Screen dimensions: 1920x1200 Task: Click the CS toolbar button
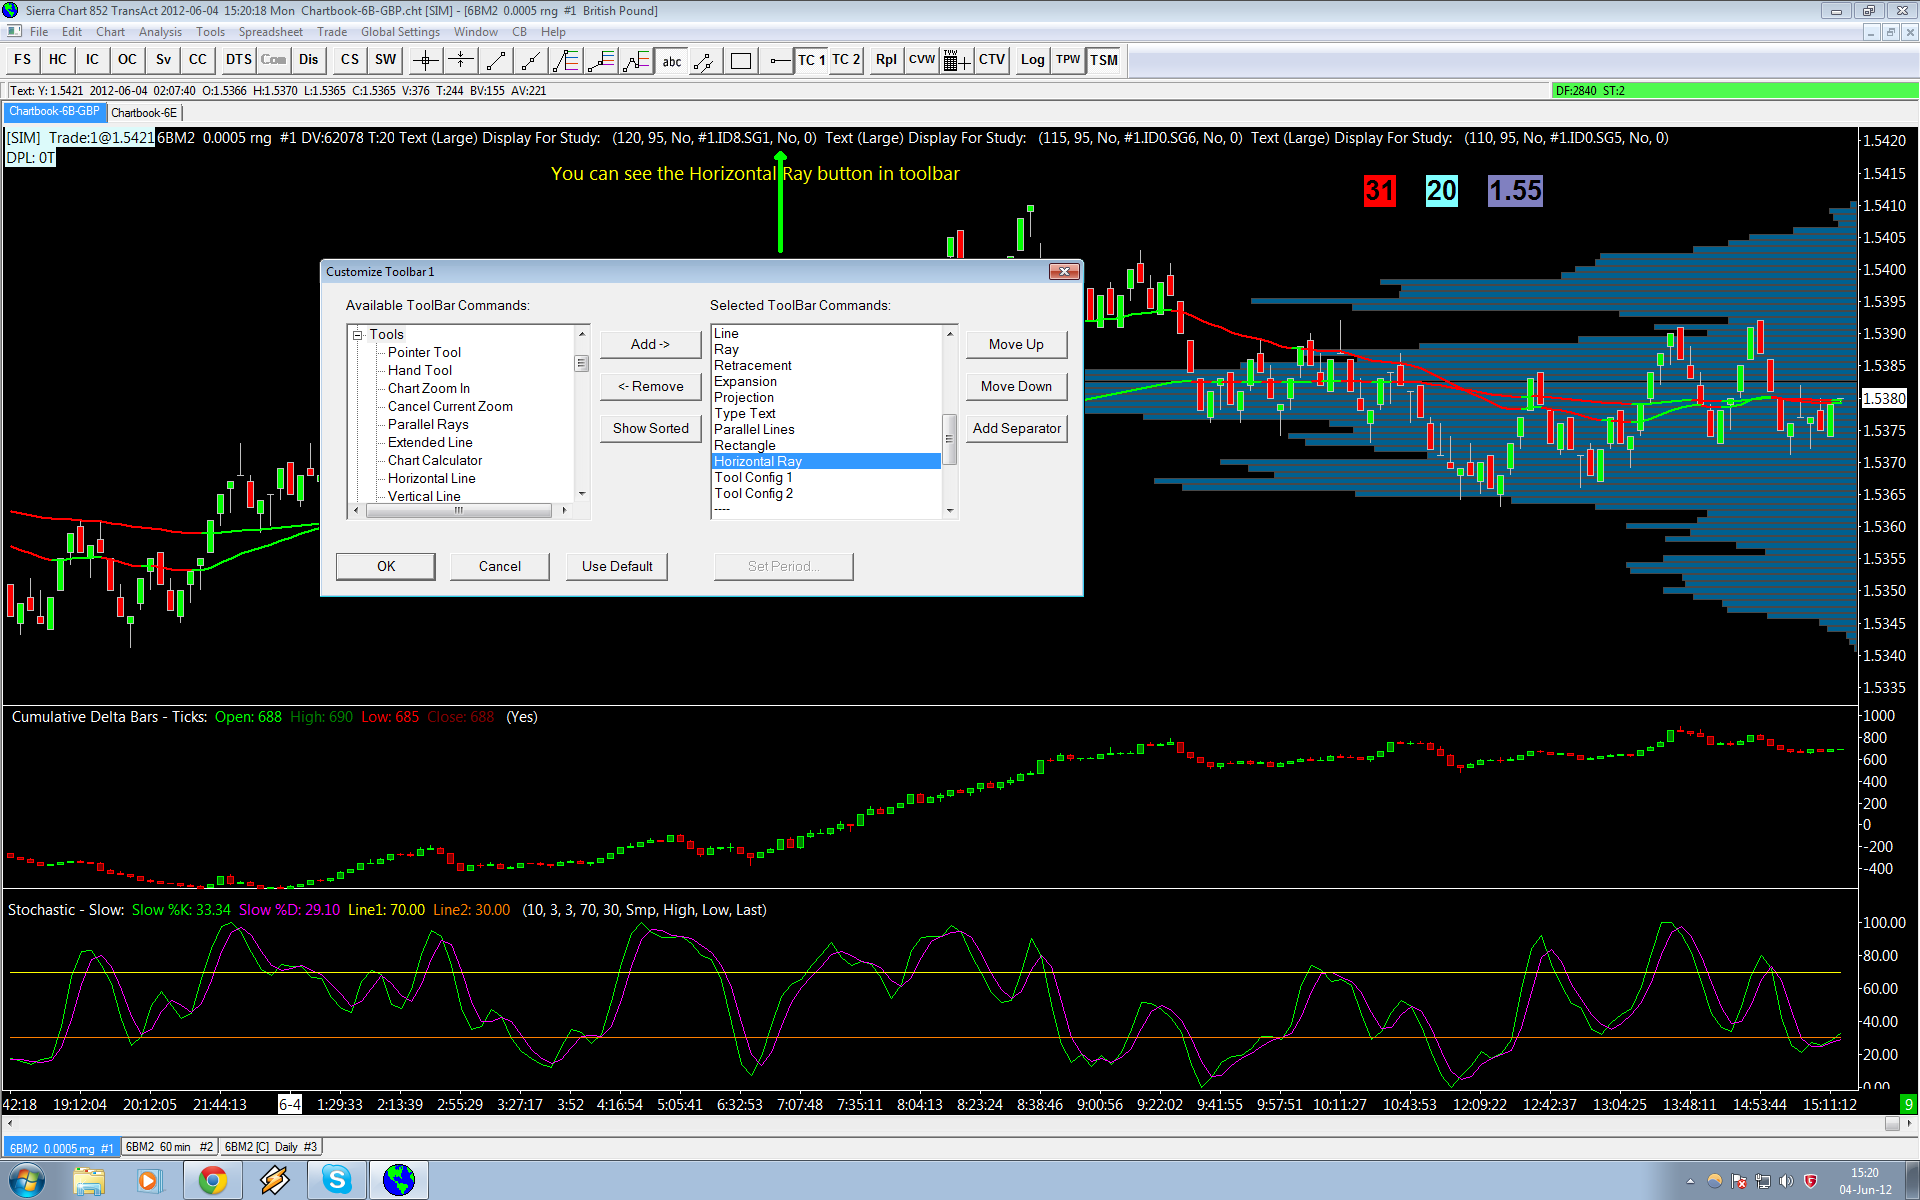click(350, 60)
